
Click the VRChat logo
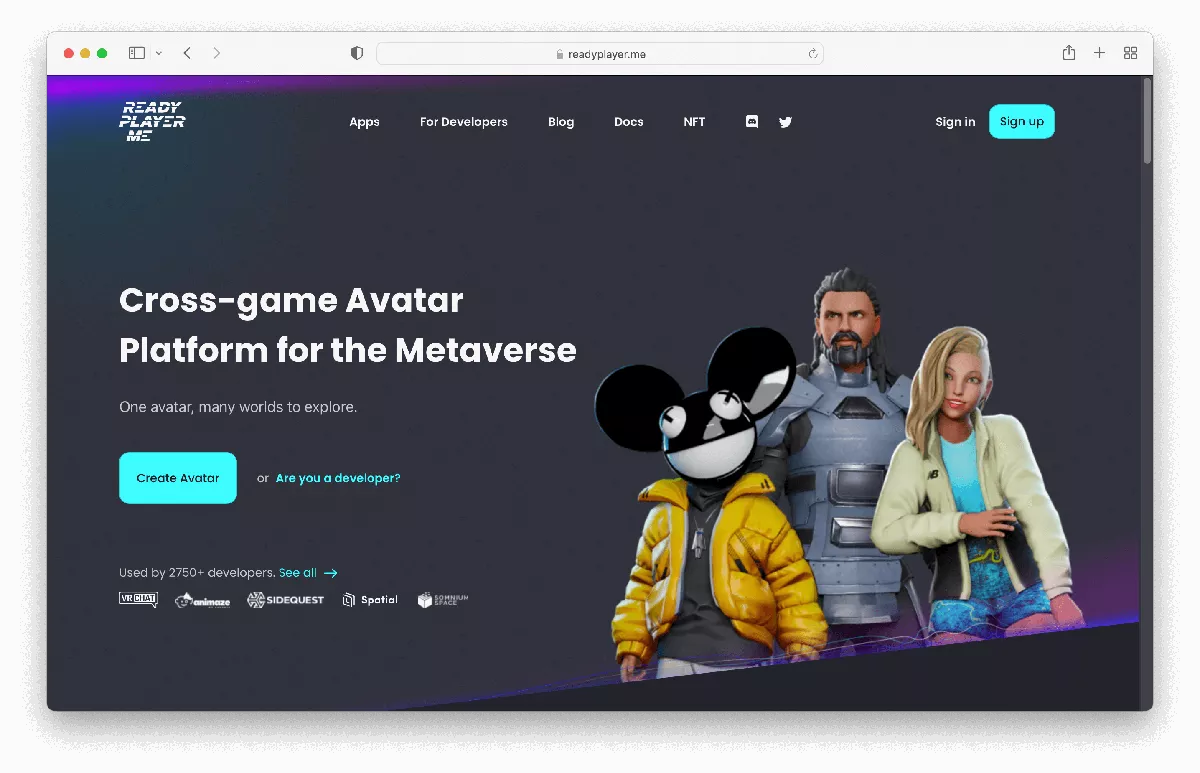139,600
